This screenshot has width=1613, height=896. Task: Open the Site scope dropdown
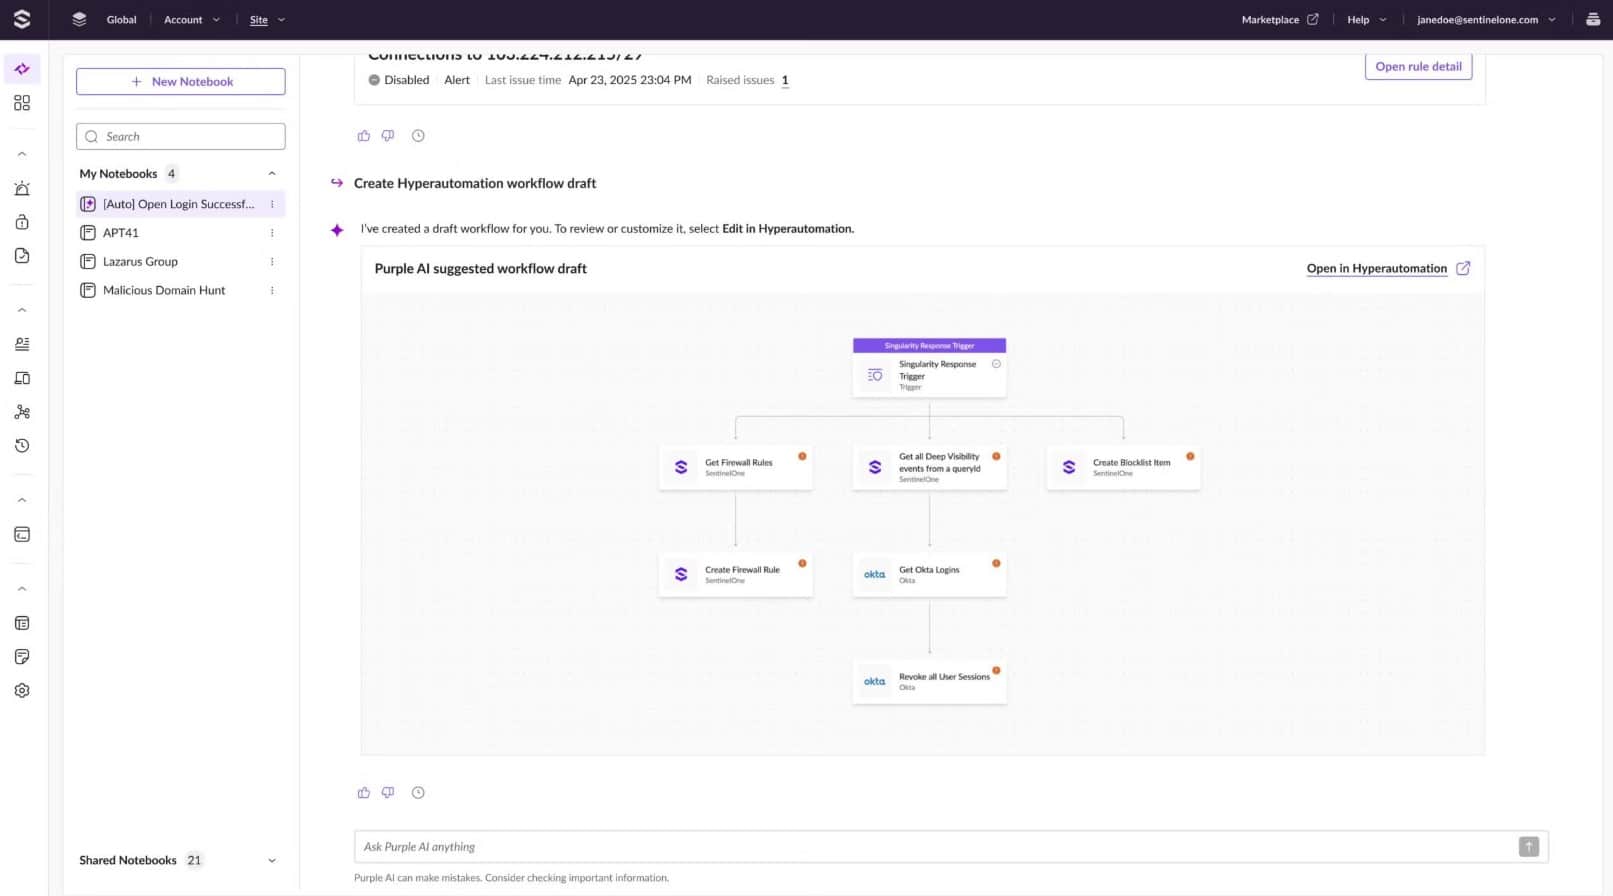[x=267, y=19]
